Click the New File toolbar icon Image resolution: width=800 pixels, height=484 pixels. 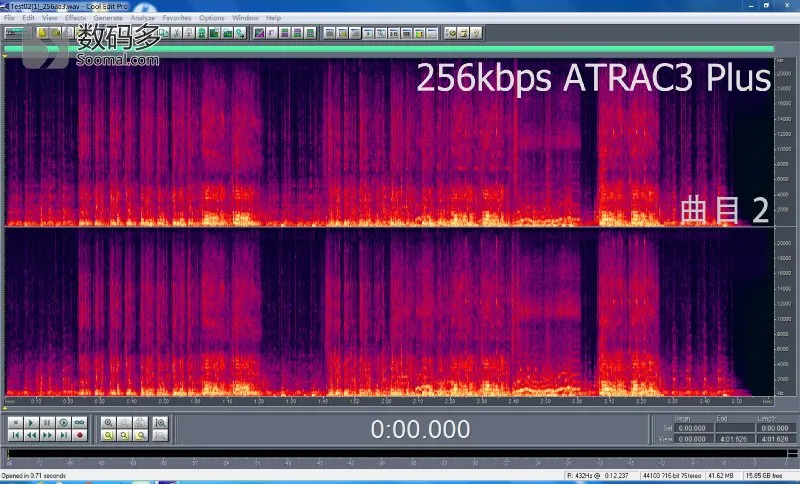click(42, 33)
